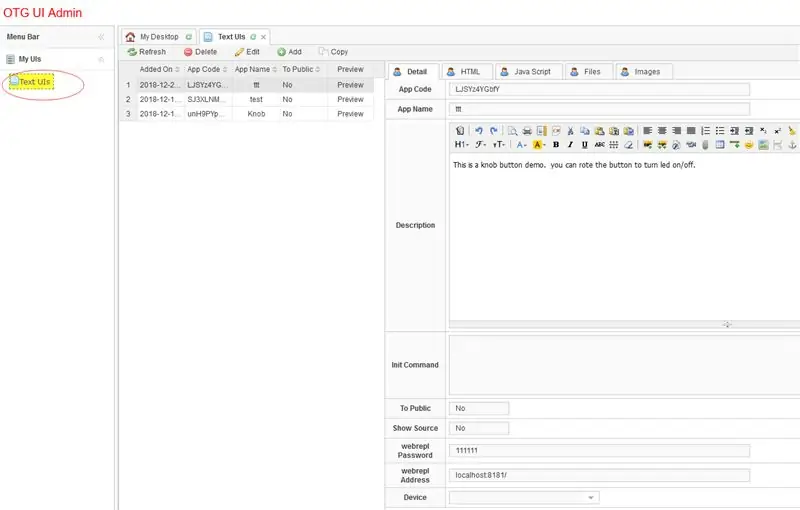The height and width of the screenshot is (510, 800).
Task: Center align text in editor
Action: click(x=662, y=131)
